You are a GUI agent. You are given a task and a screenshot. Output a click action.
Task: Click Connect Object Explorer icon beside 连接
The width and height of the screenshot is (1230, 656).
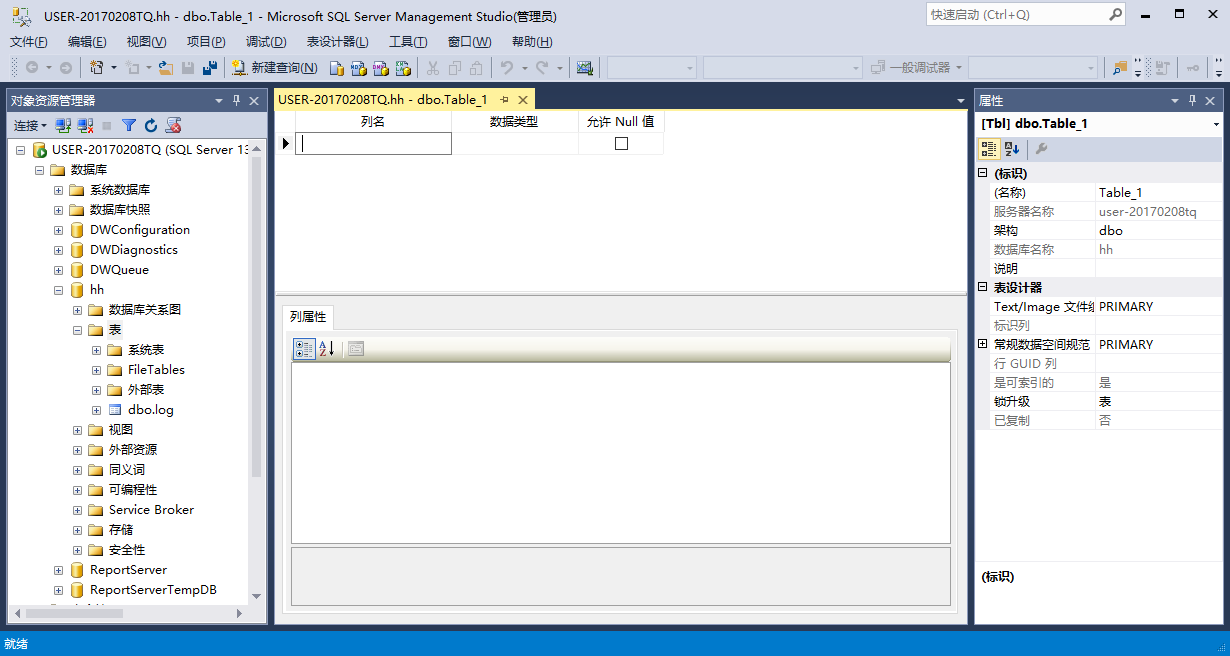[63, 125]
